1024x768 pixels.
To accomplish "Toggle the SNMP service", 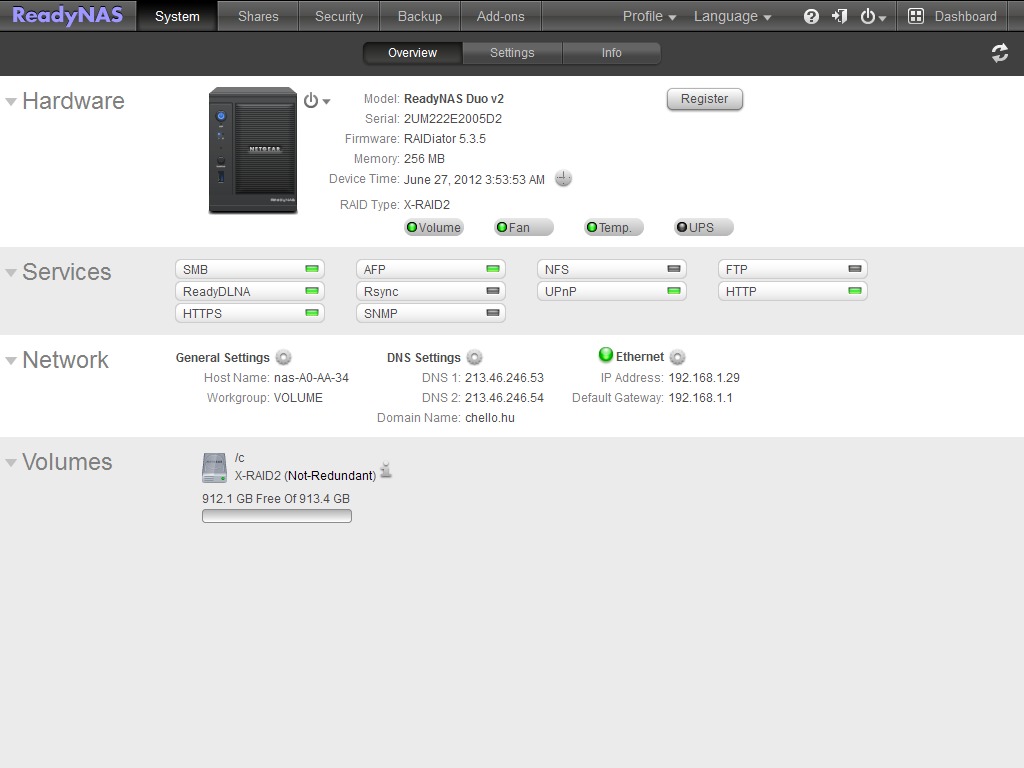I will [x=431, y=313].
